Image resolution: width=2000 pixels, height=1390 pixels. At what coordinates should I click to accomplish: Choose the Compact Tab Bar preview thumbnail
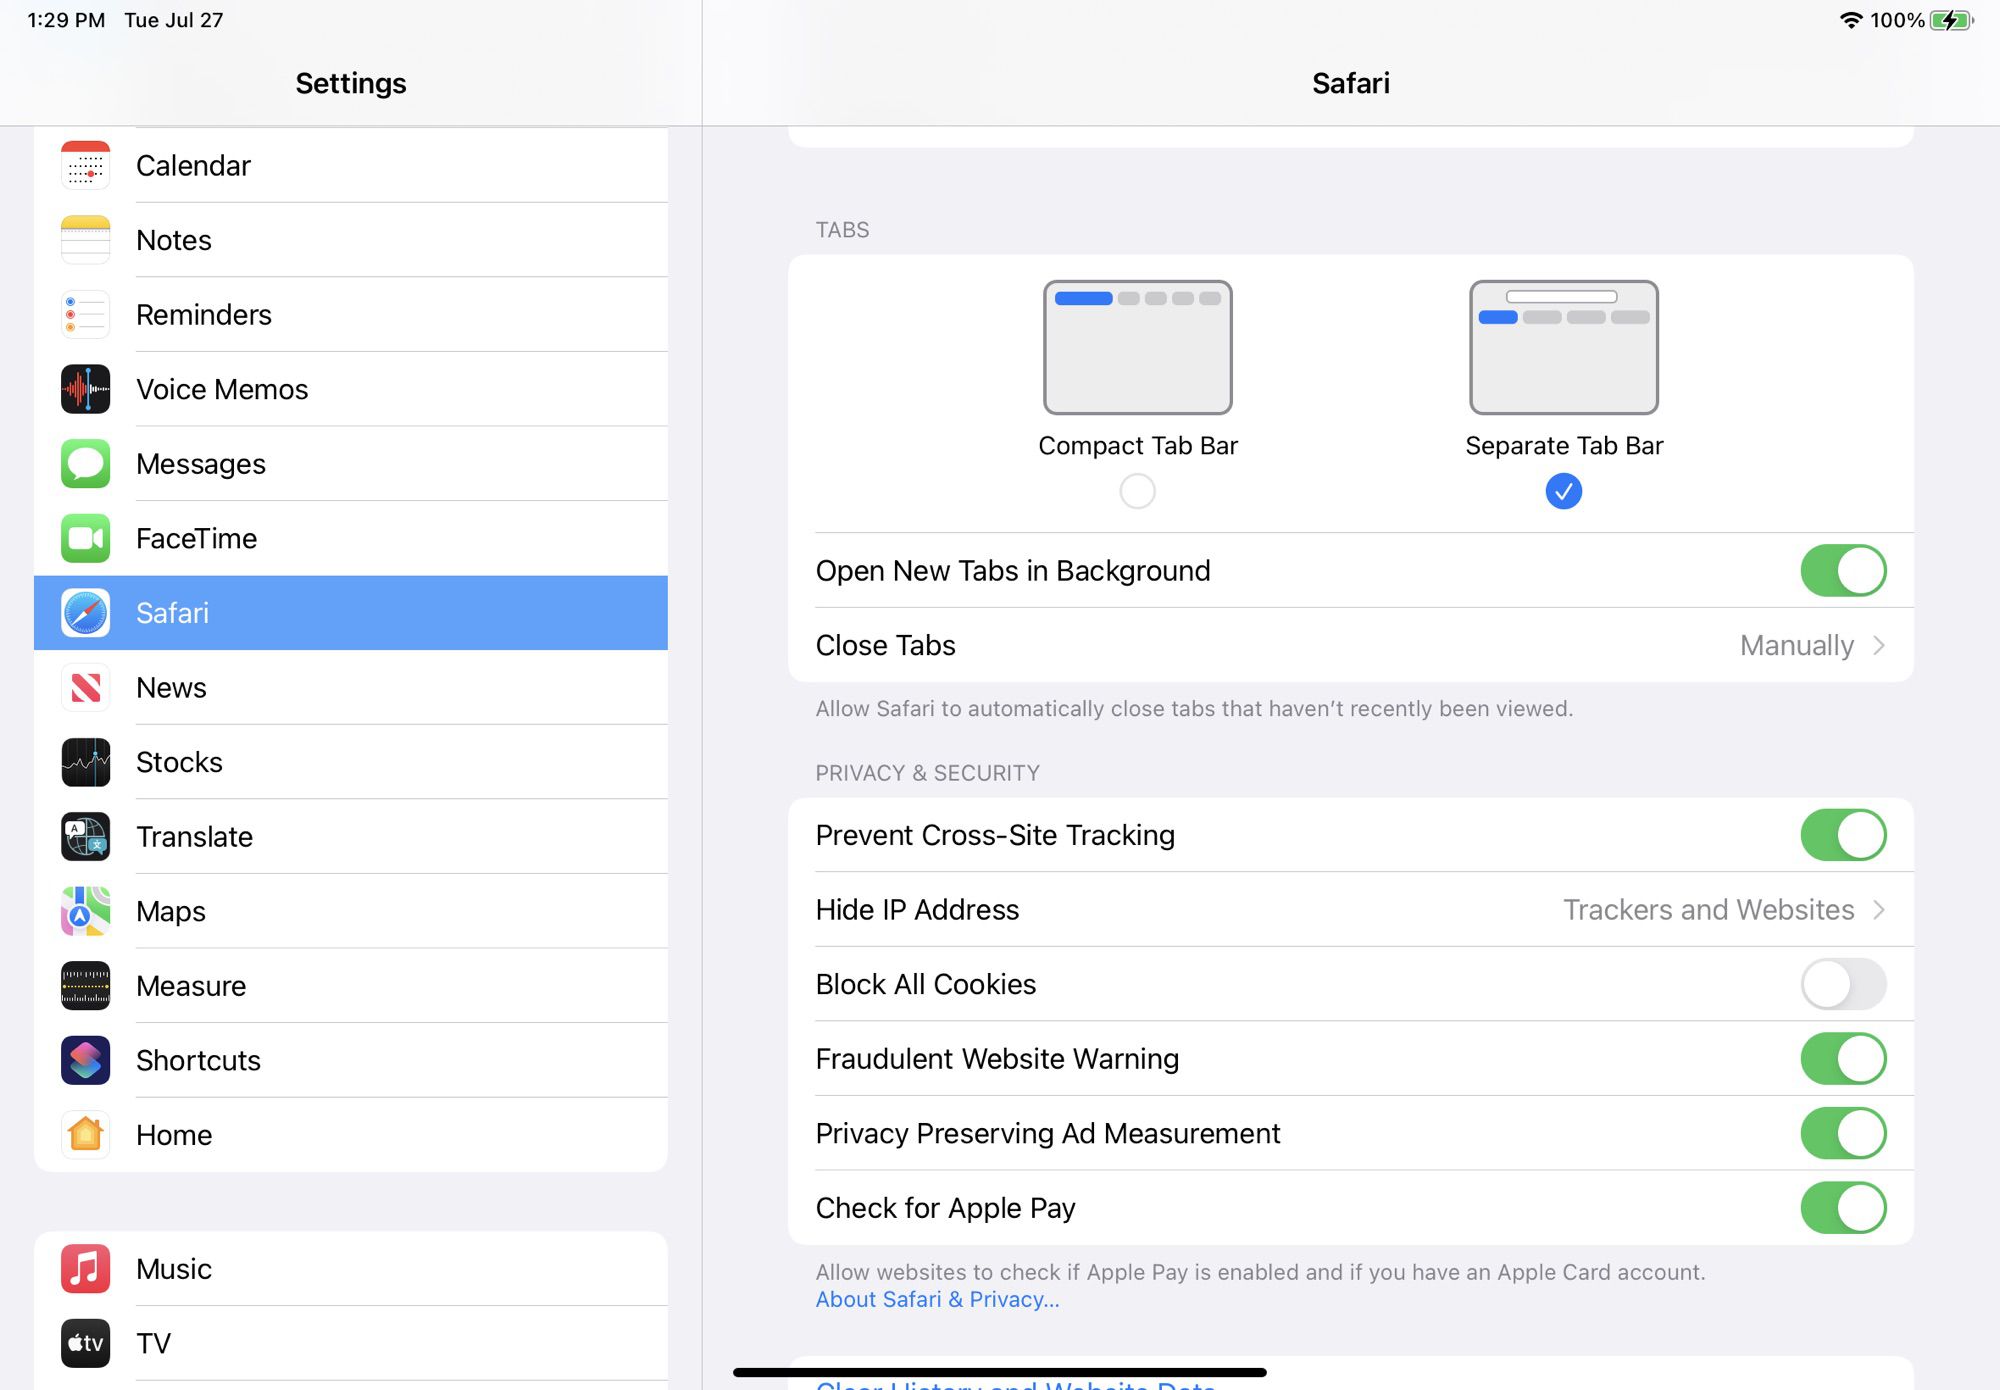pyautogui.click(x=1137, y=347)
